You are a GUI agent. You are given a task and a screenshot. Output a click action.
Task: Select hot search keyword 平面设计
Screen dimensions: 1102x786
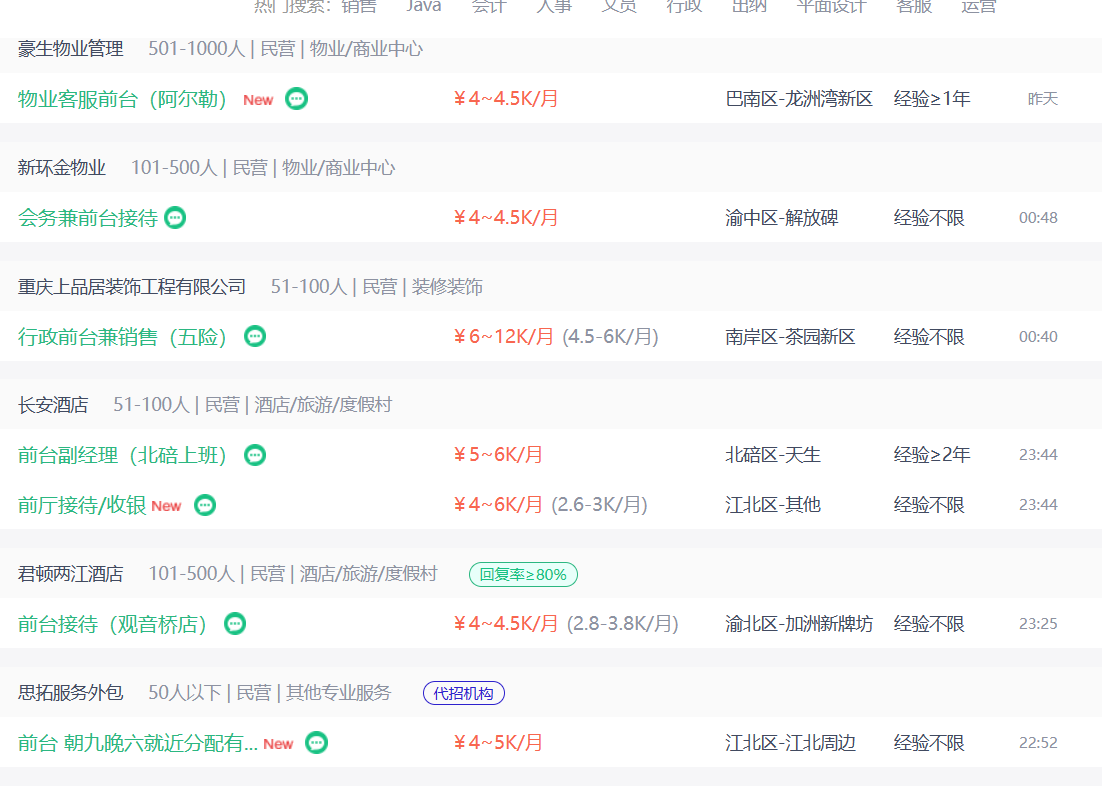point(831,6)
